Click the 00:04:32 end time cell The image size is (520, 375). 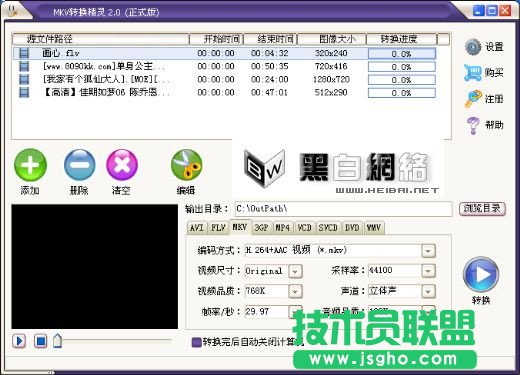click(269, 53)
